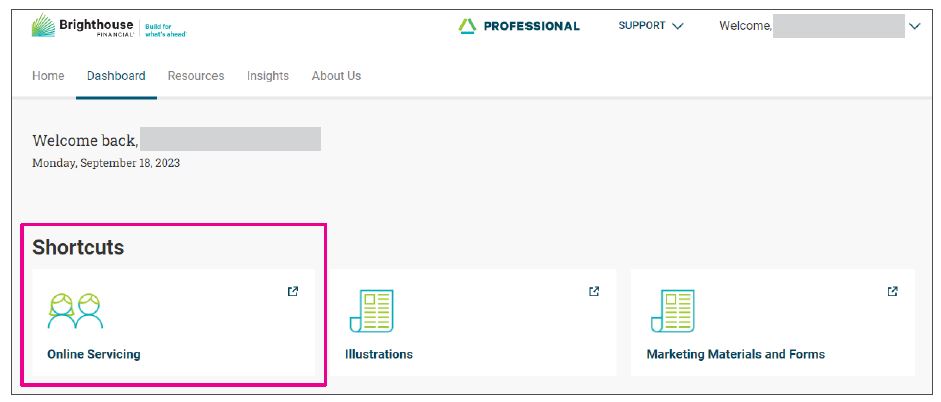Click the Brighthouse Financial logo
Image resolution: width=941 pixels, height=402 pixels.
pos(93,26)
